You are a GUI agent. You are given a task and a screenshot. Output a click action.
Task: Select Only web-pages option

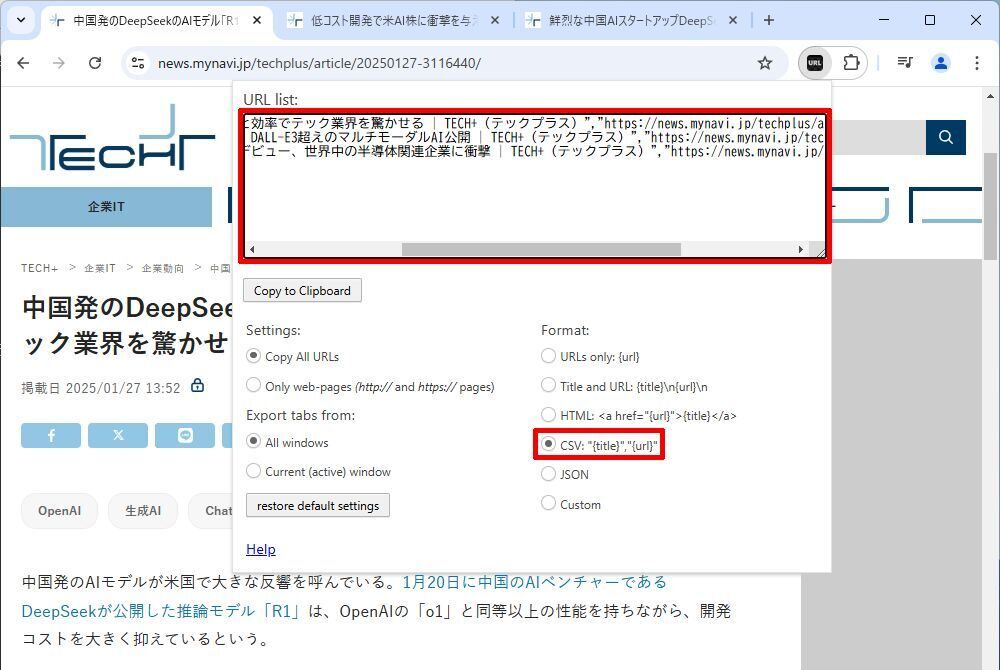253,385
